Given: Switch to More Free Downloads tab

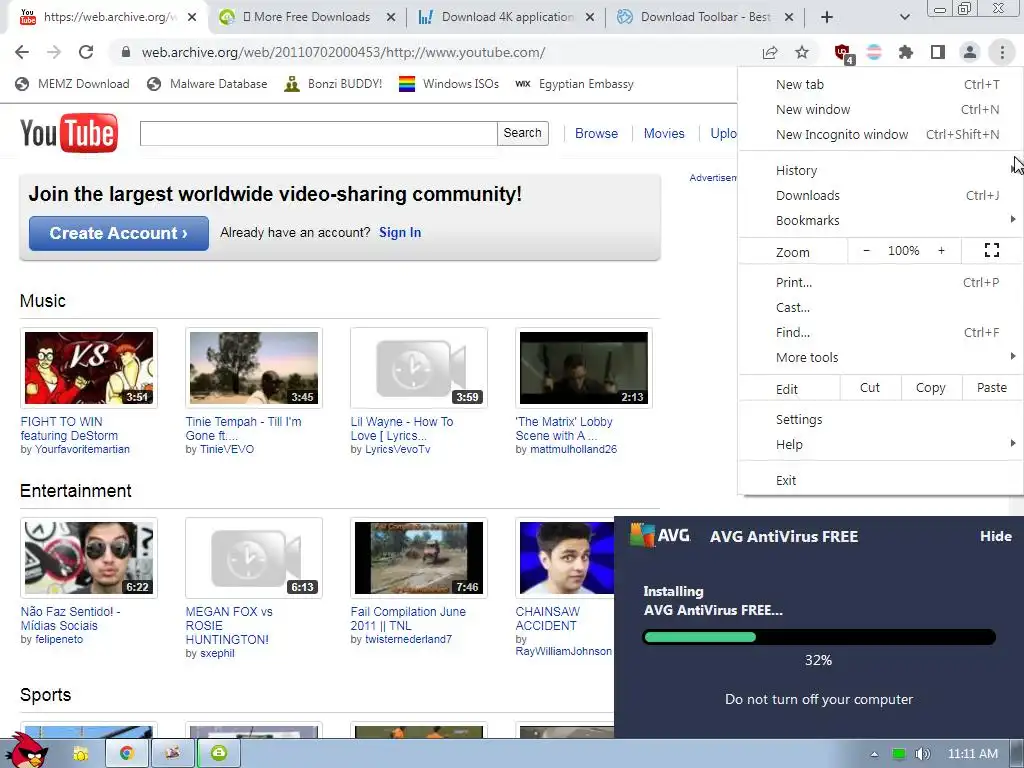Looking at the screenshot, I should tap(306, 17).
